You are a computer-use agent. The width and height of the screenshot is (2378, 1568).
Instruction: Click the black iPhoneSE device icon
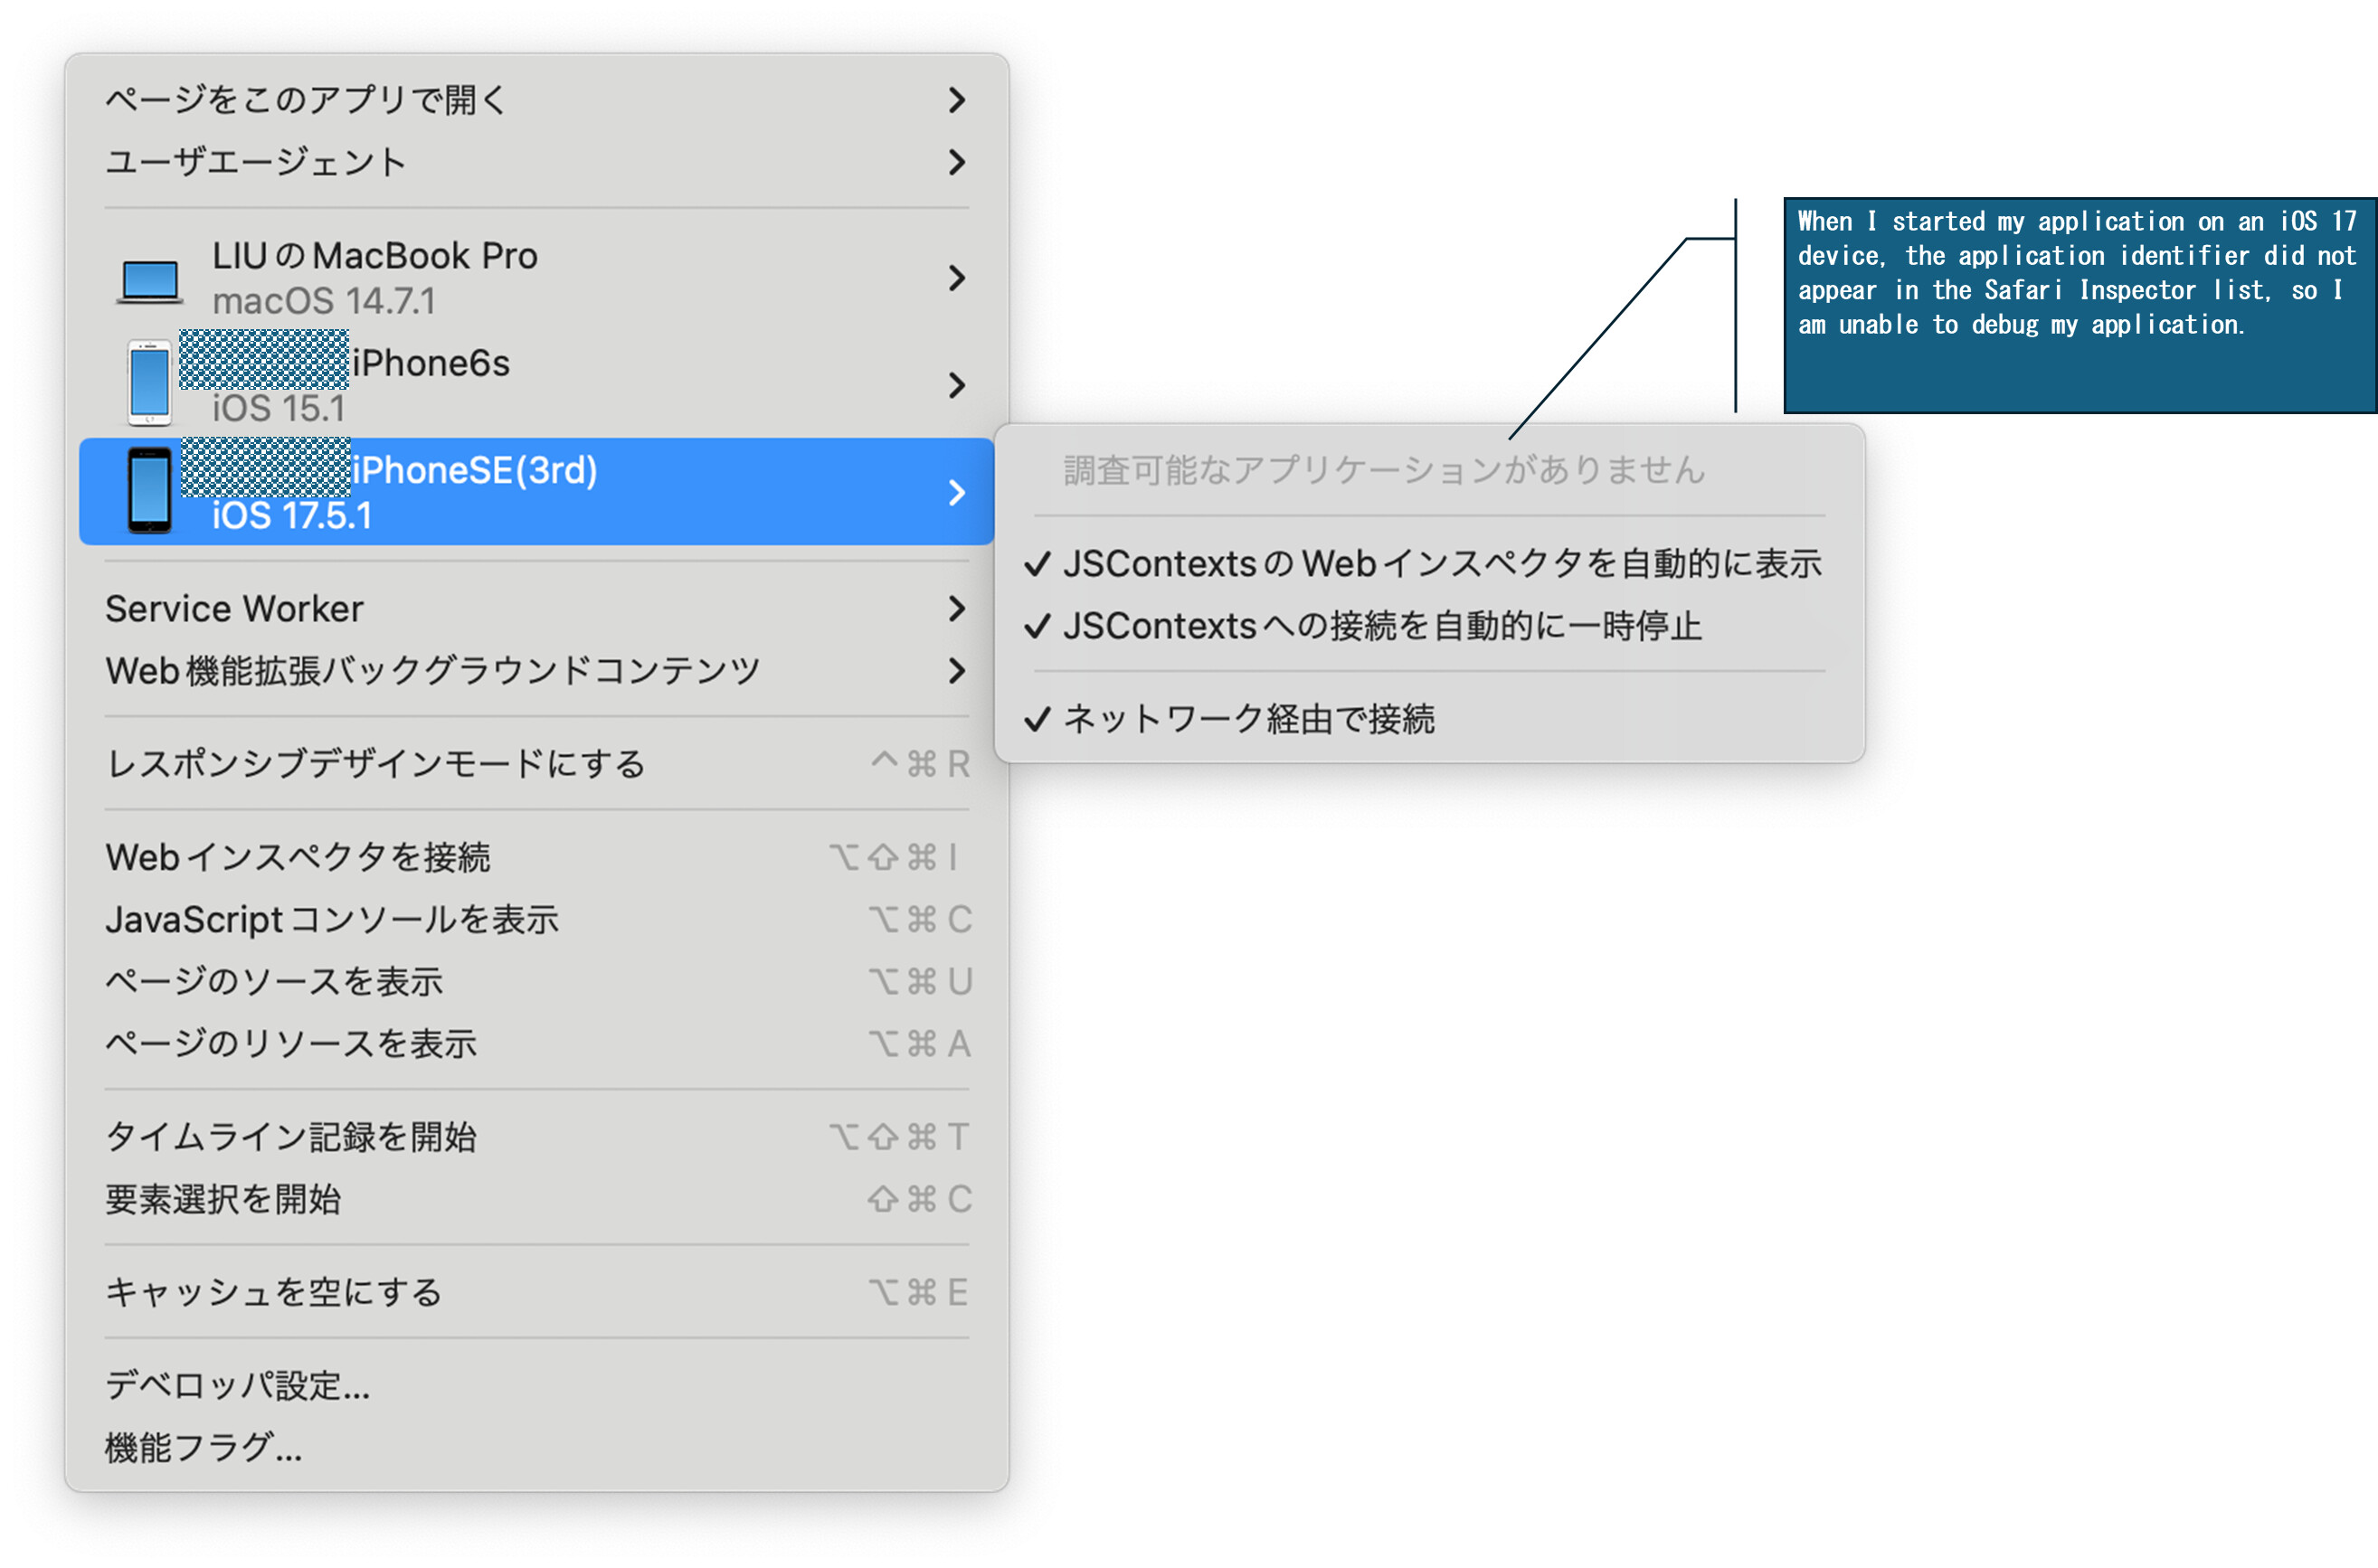(150, 491)
